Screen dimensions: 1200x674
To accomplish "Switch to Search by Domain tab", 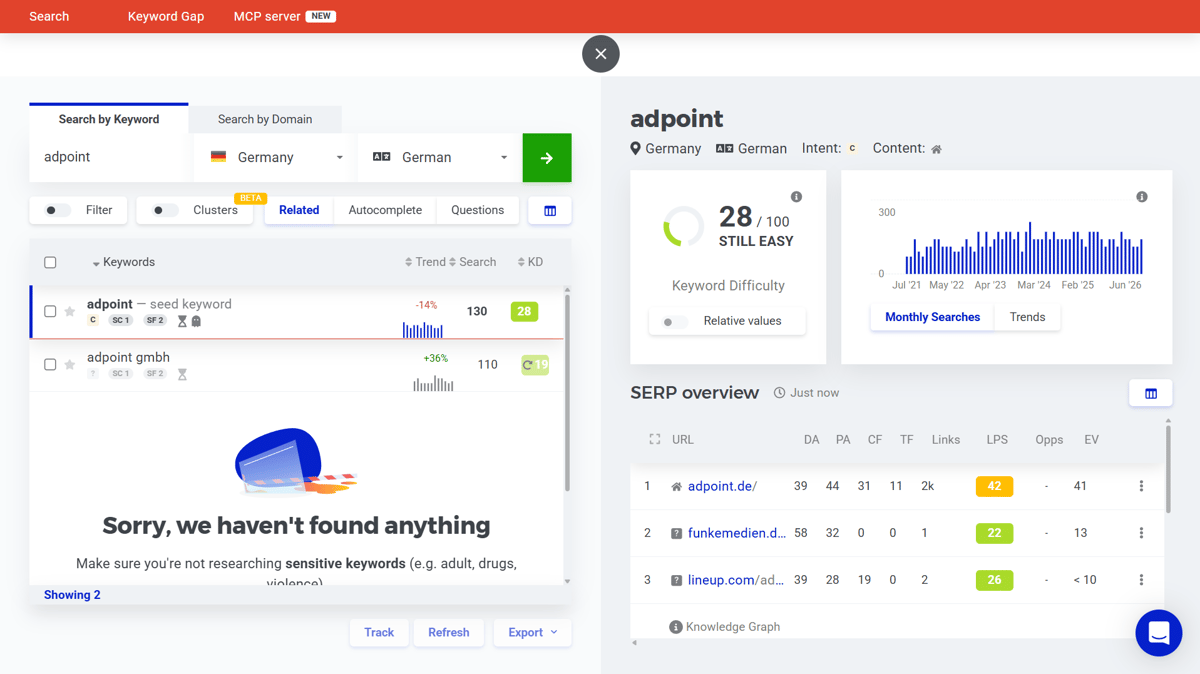I will coord(265,119).
